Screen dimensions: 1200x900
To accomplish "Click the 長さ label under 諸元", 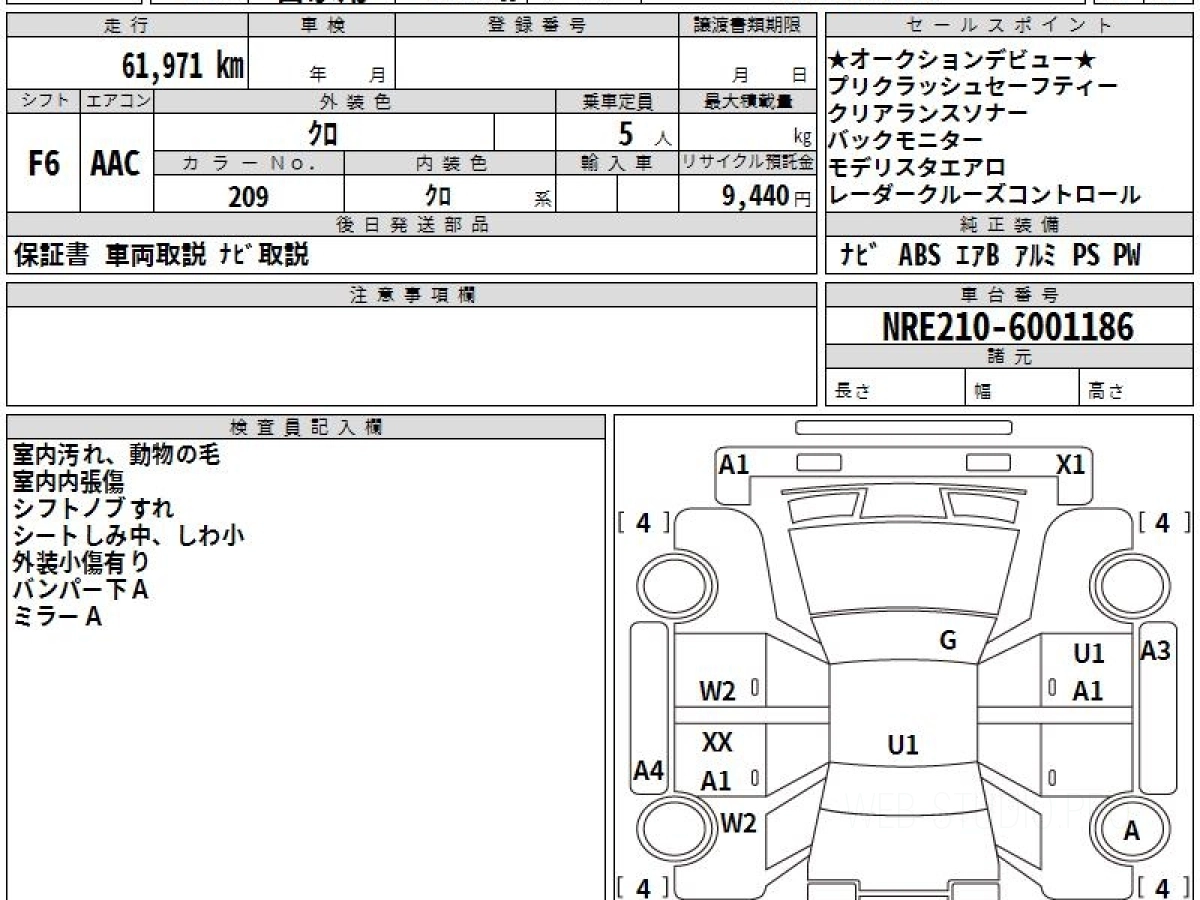I will 852,392.
